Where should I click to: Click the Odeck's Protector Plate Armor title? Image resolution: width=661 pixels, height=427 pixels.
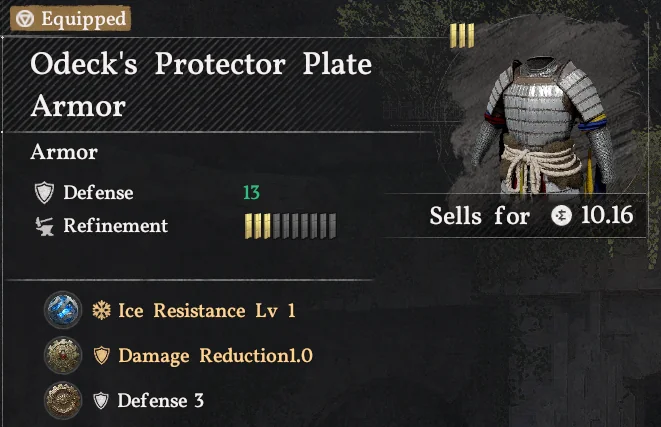pos(201,84)
